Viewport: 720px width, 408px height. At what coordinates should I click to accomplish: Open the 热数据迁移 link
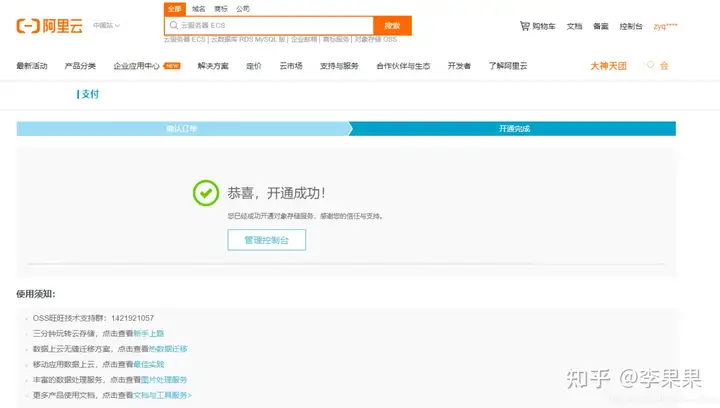168,349
